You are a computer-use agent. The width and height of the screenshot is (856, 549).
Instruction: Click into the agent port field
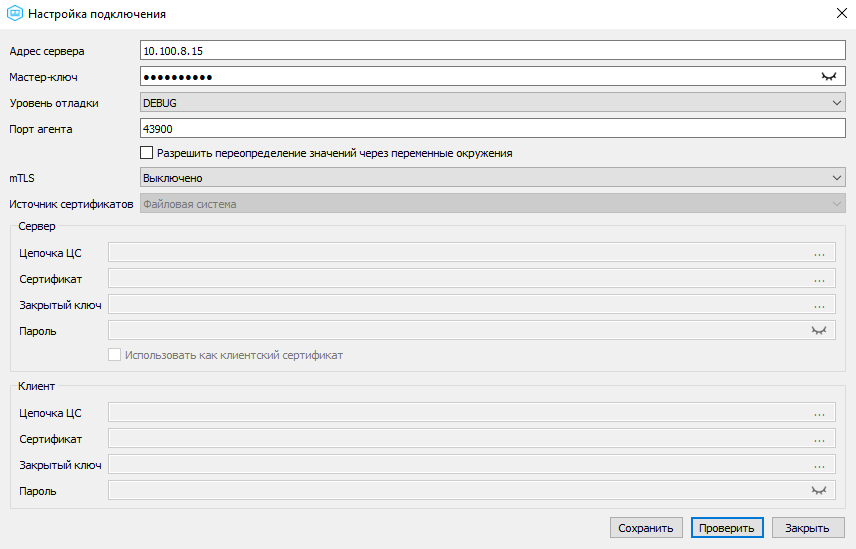click(492, 129)
